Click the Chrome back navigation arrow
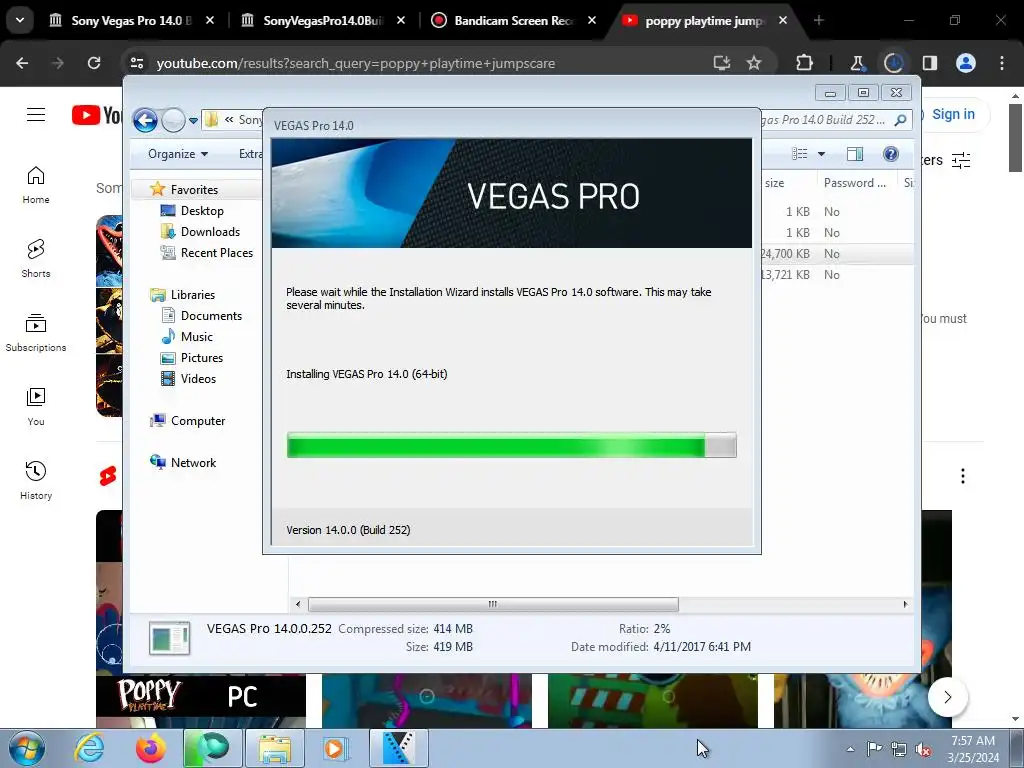Screen dimensions: 1024x768 (x=22, y=63)
